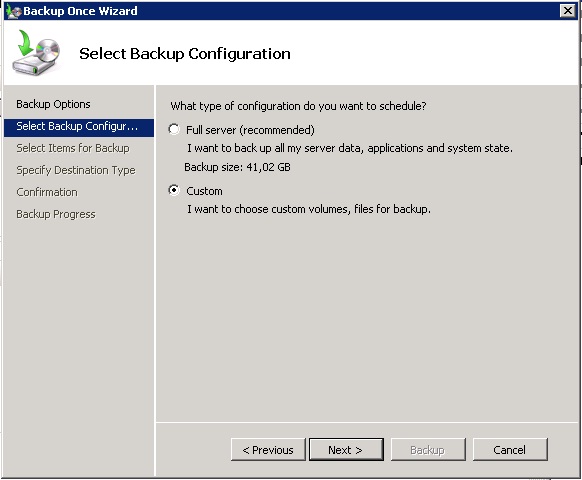The height and width of the screenshot is (480, 582).
Task: Click the wizard icon in title bar
Action: tap(14, 11)
